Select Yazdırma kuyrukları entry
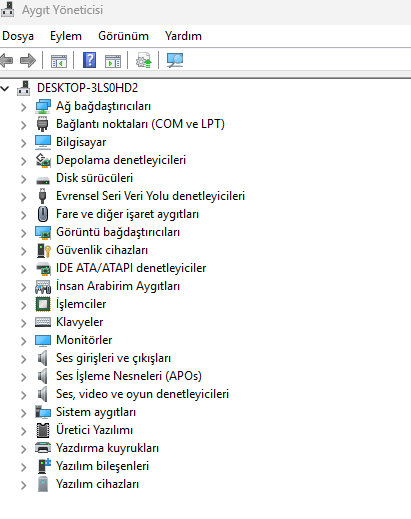The image size is (411, 519). tap(107, 448)
